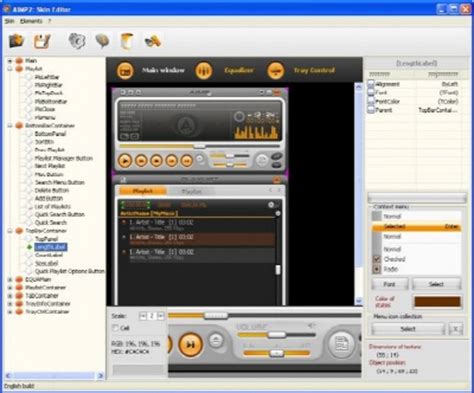Switch to the Tray Control view

click(x=314, y=70)
